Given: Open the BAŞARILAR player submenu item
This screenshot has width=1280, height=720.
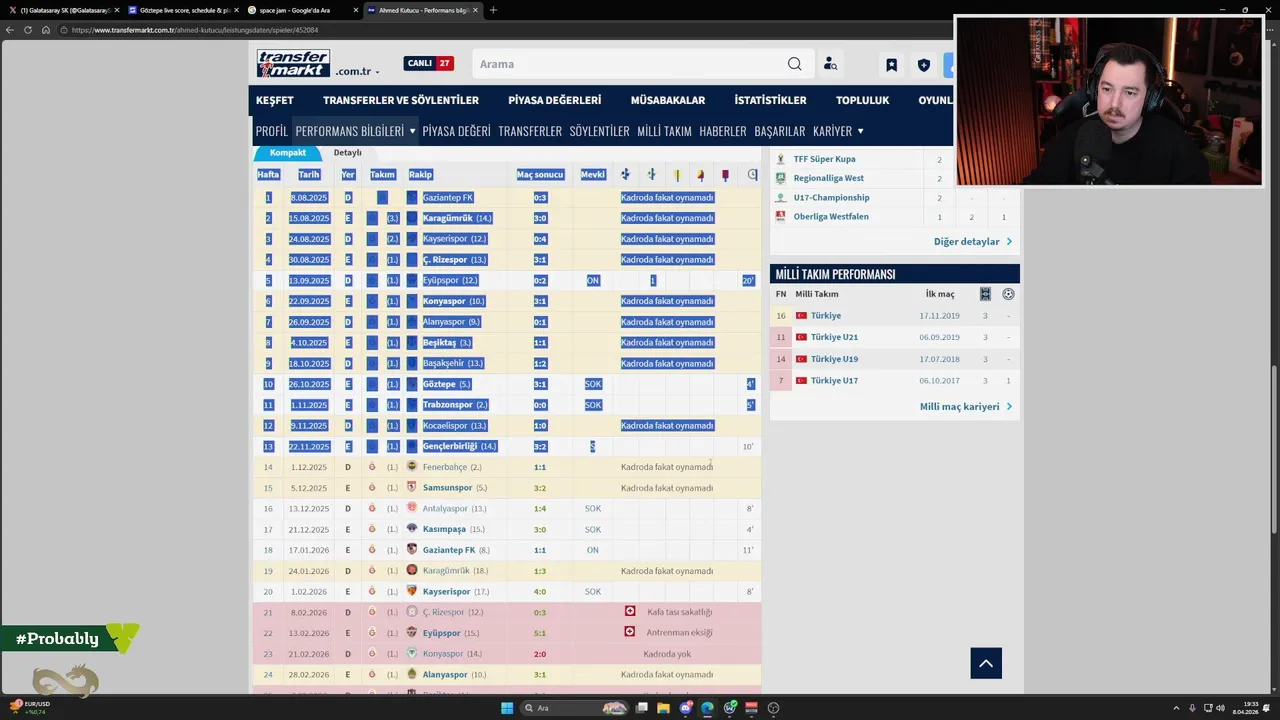Looking at the screenshot, I should pyautogui.click(x=780, y=131).
